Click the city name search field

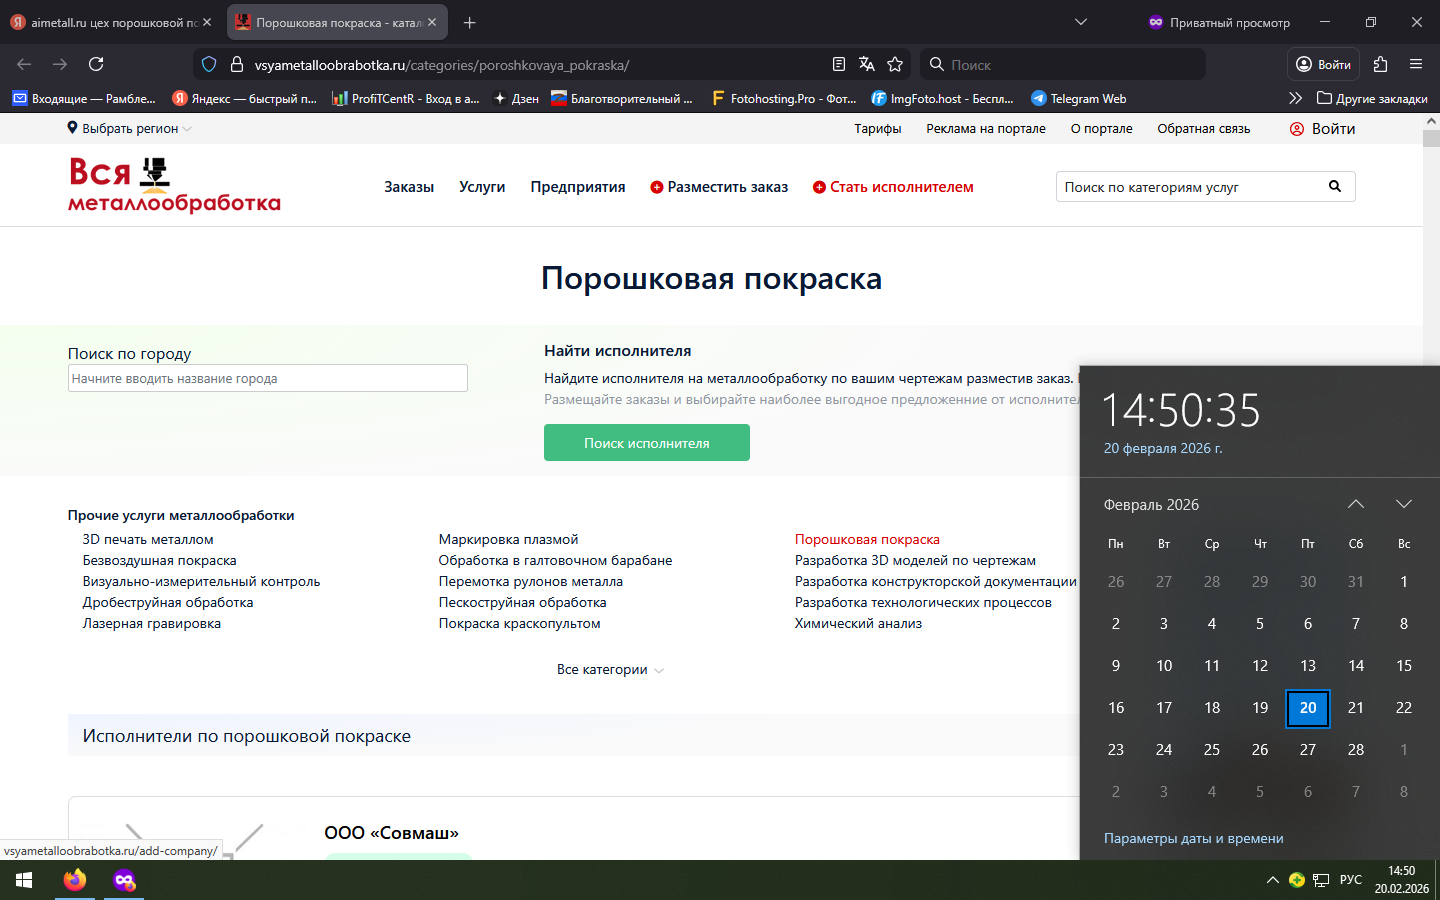[x=267, y=378]
